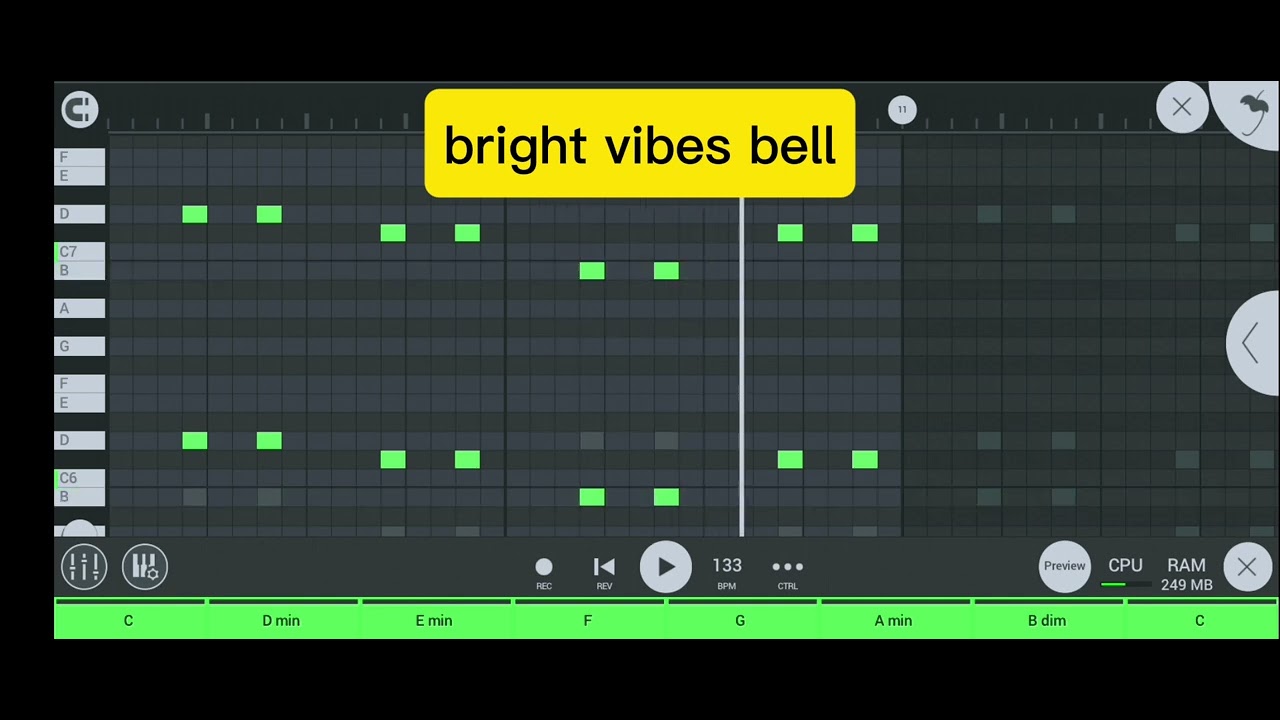Click the G piano key
This screenshot has width=1280, height=720.
(80, 347)
